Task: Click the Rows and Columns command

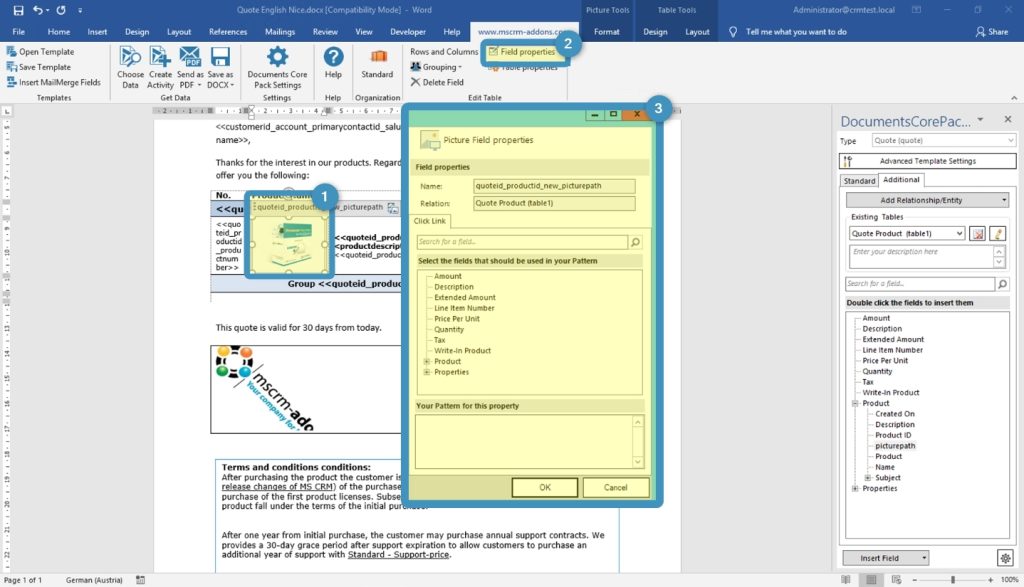Action: (444, 52)
